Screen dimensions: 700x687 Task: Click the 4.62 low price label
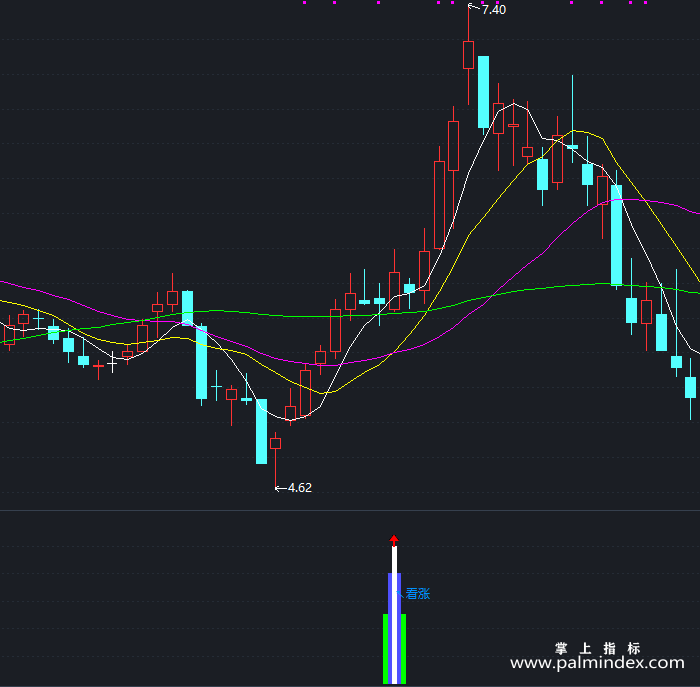(300, 488)
